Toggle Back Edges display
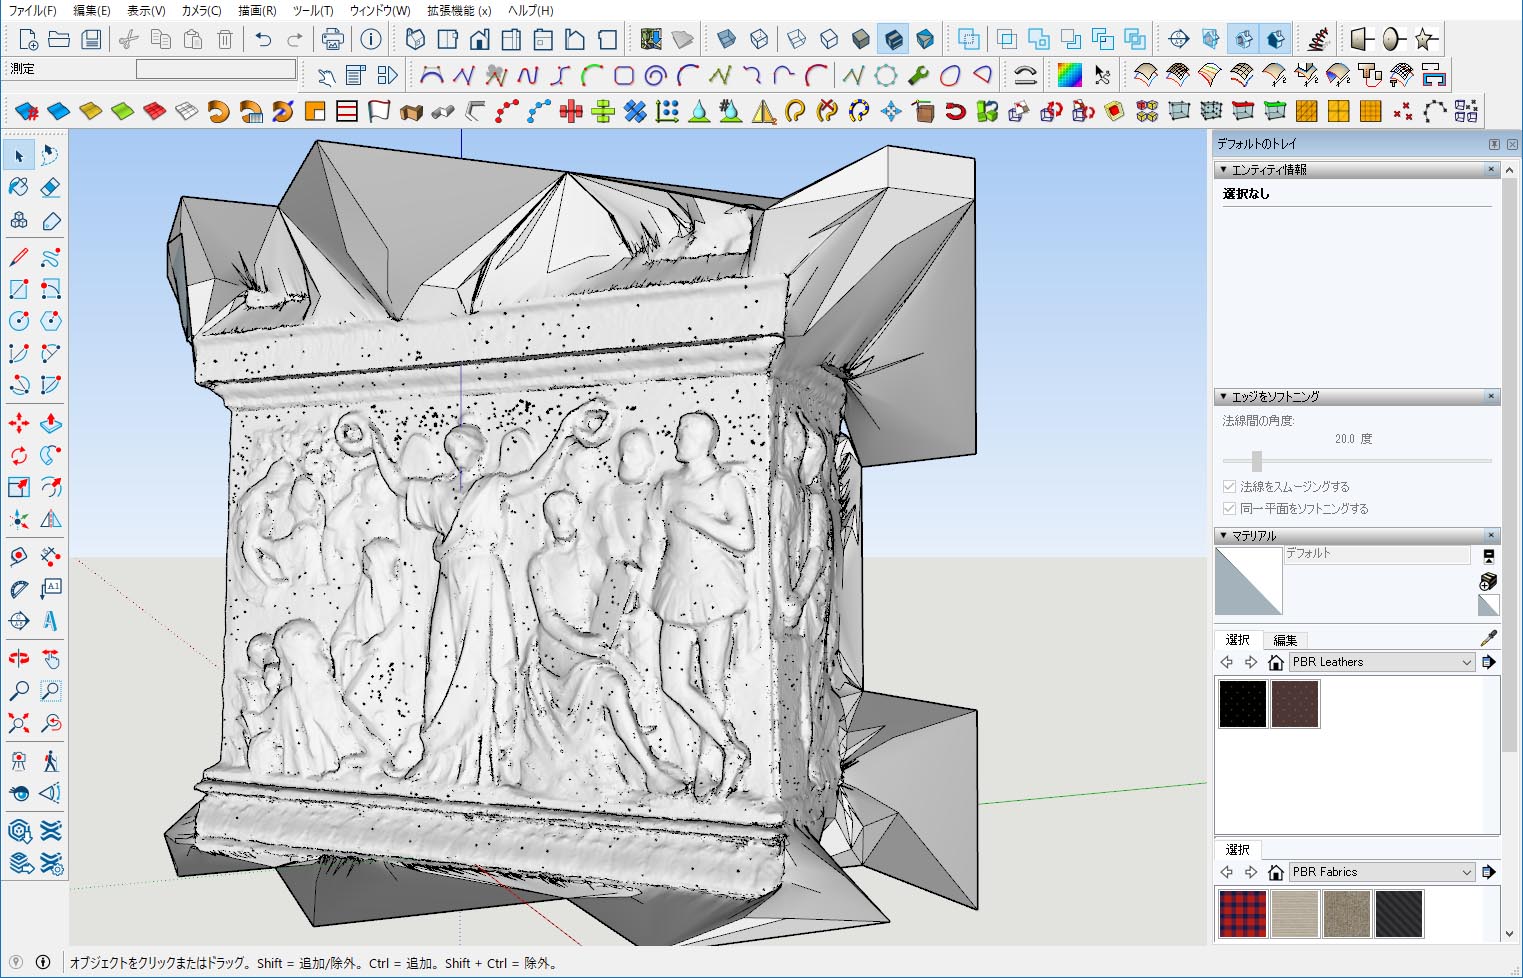The height and width of the screenshot is (978, 1523). coord(759,39)
